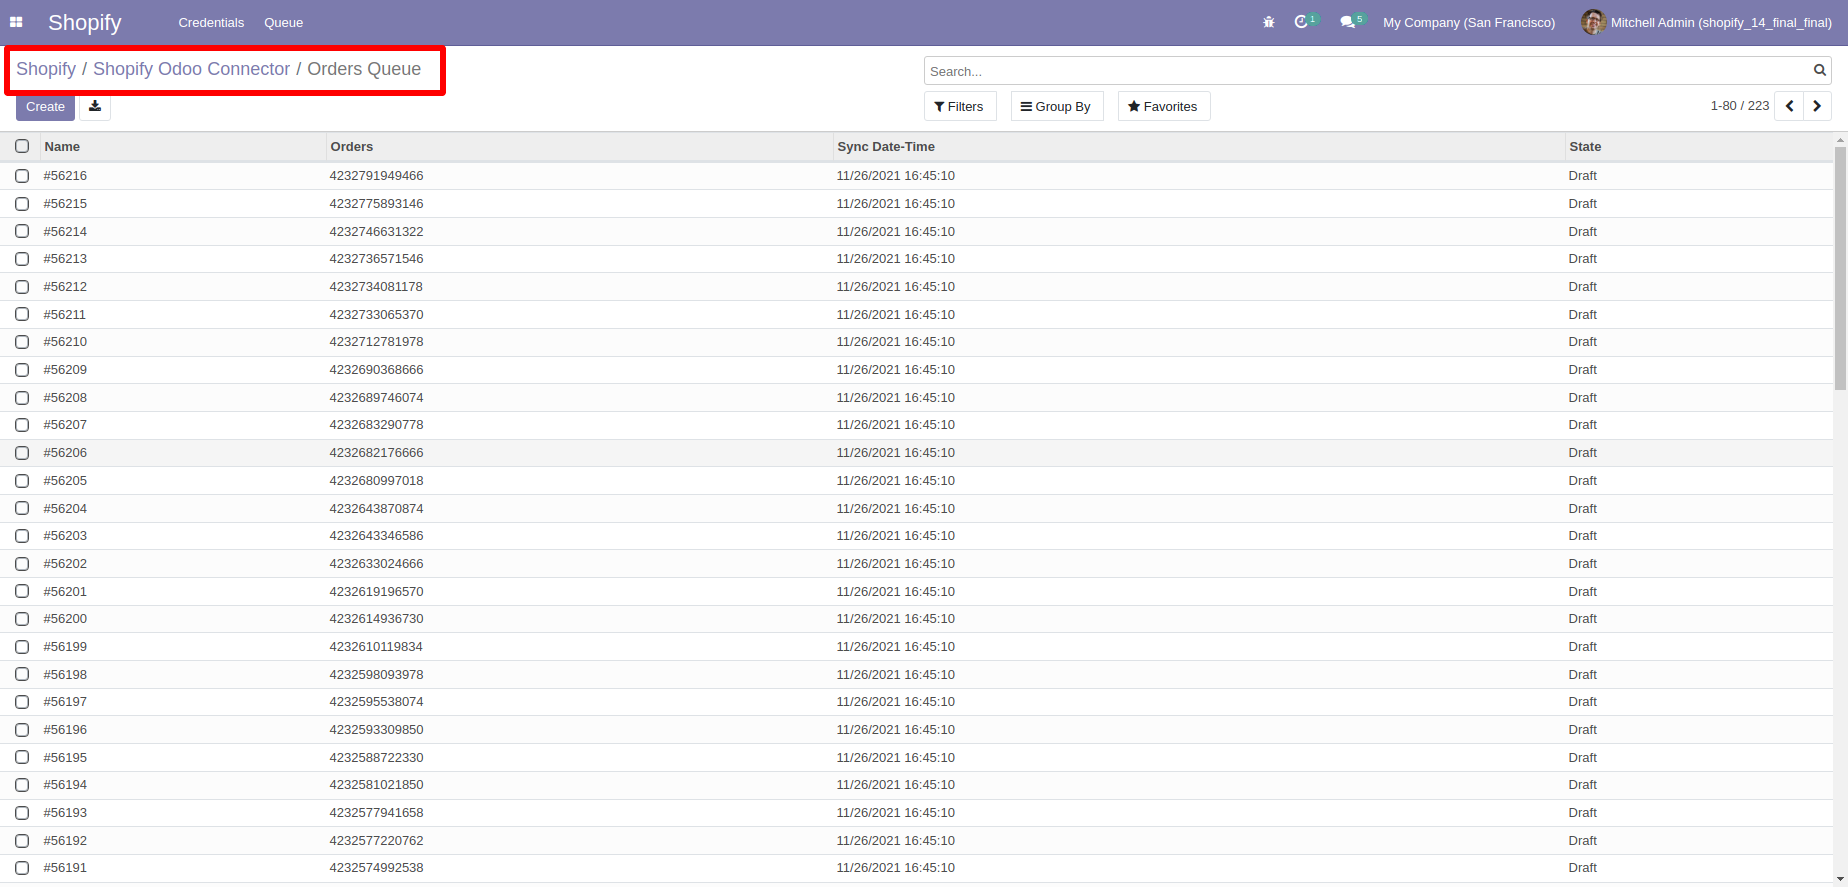Click the Shopify app title

coord(85,22)
